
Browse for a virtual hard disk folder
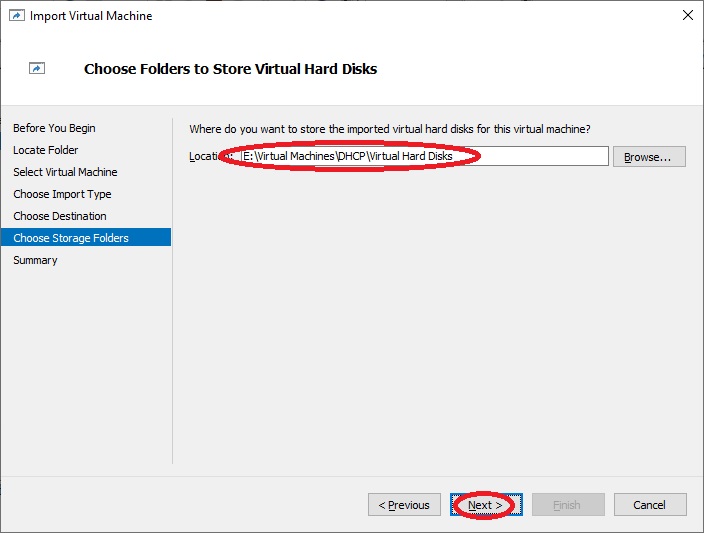click(x=649, y=157)
